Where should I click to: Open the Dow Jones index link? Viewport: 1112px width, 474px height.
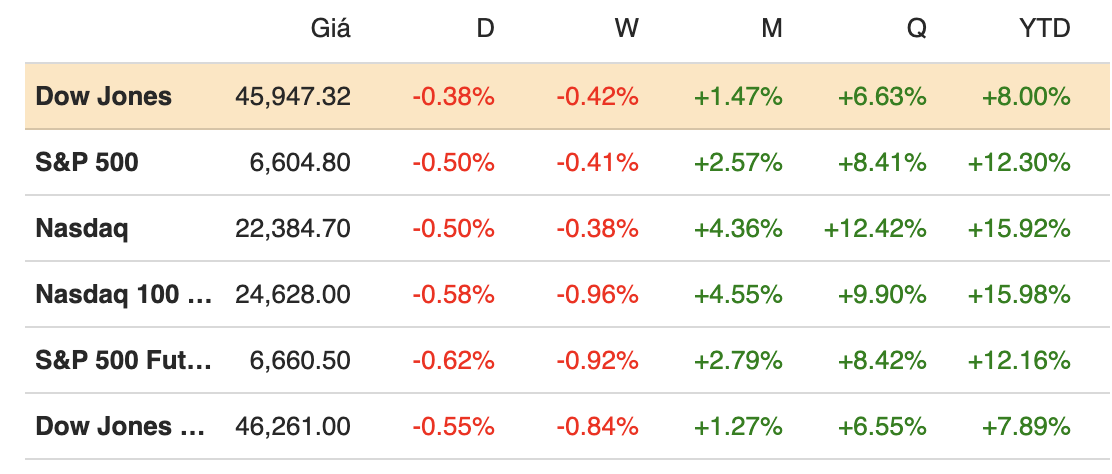point(104,96)
